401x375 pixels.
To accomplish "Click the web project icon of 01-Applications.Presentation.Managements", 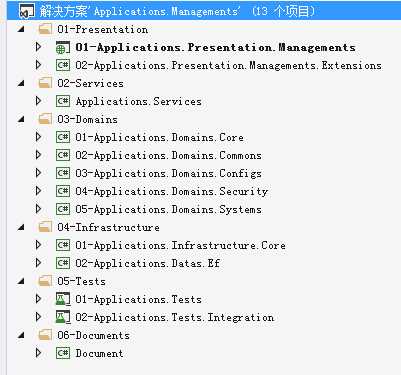I will point(63,47).
